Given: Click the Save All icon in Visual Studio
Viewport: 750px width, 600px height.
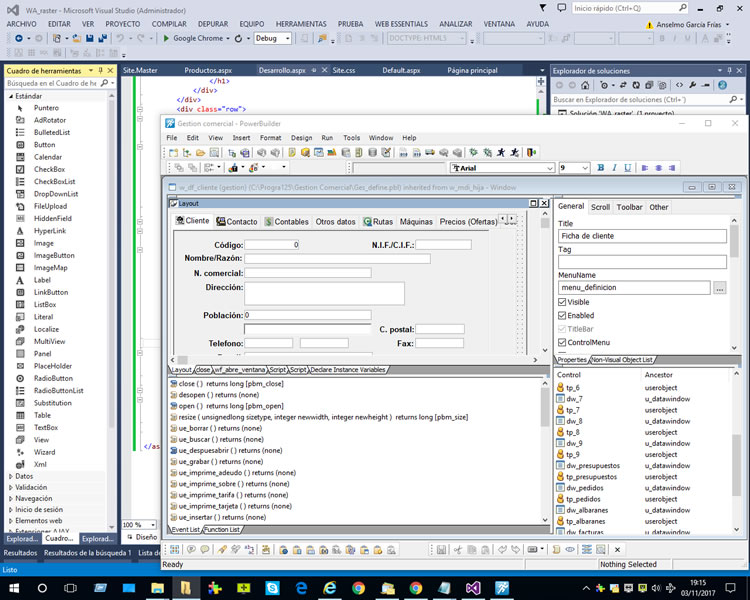Looking at the screenshot, I should [102, 38].
